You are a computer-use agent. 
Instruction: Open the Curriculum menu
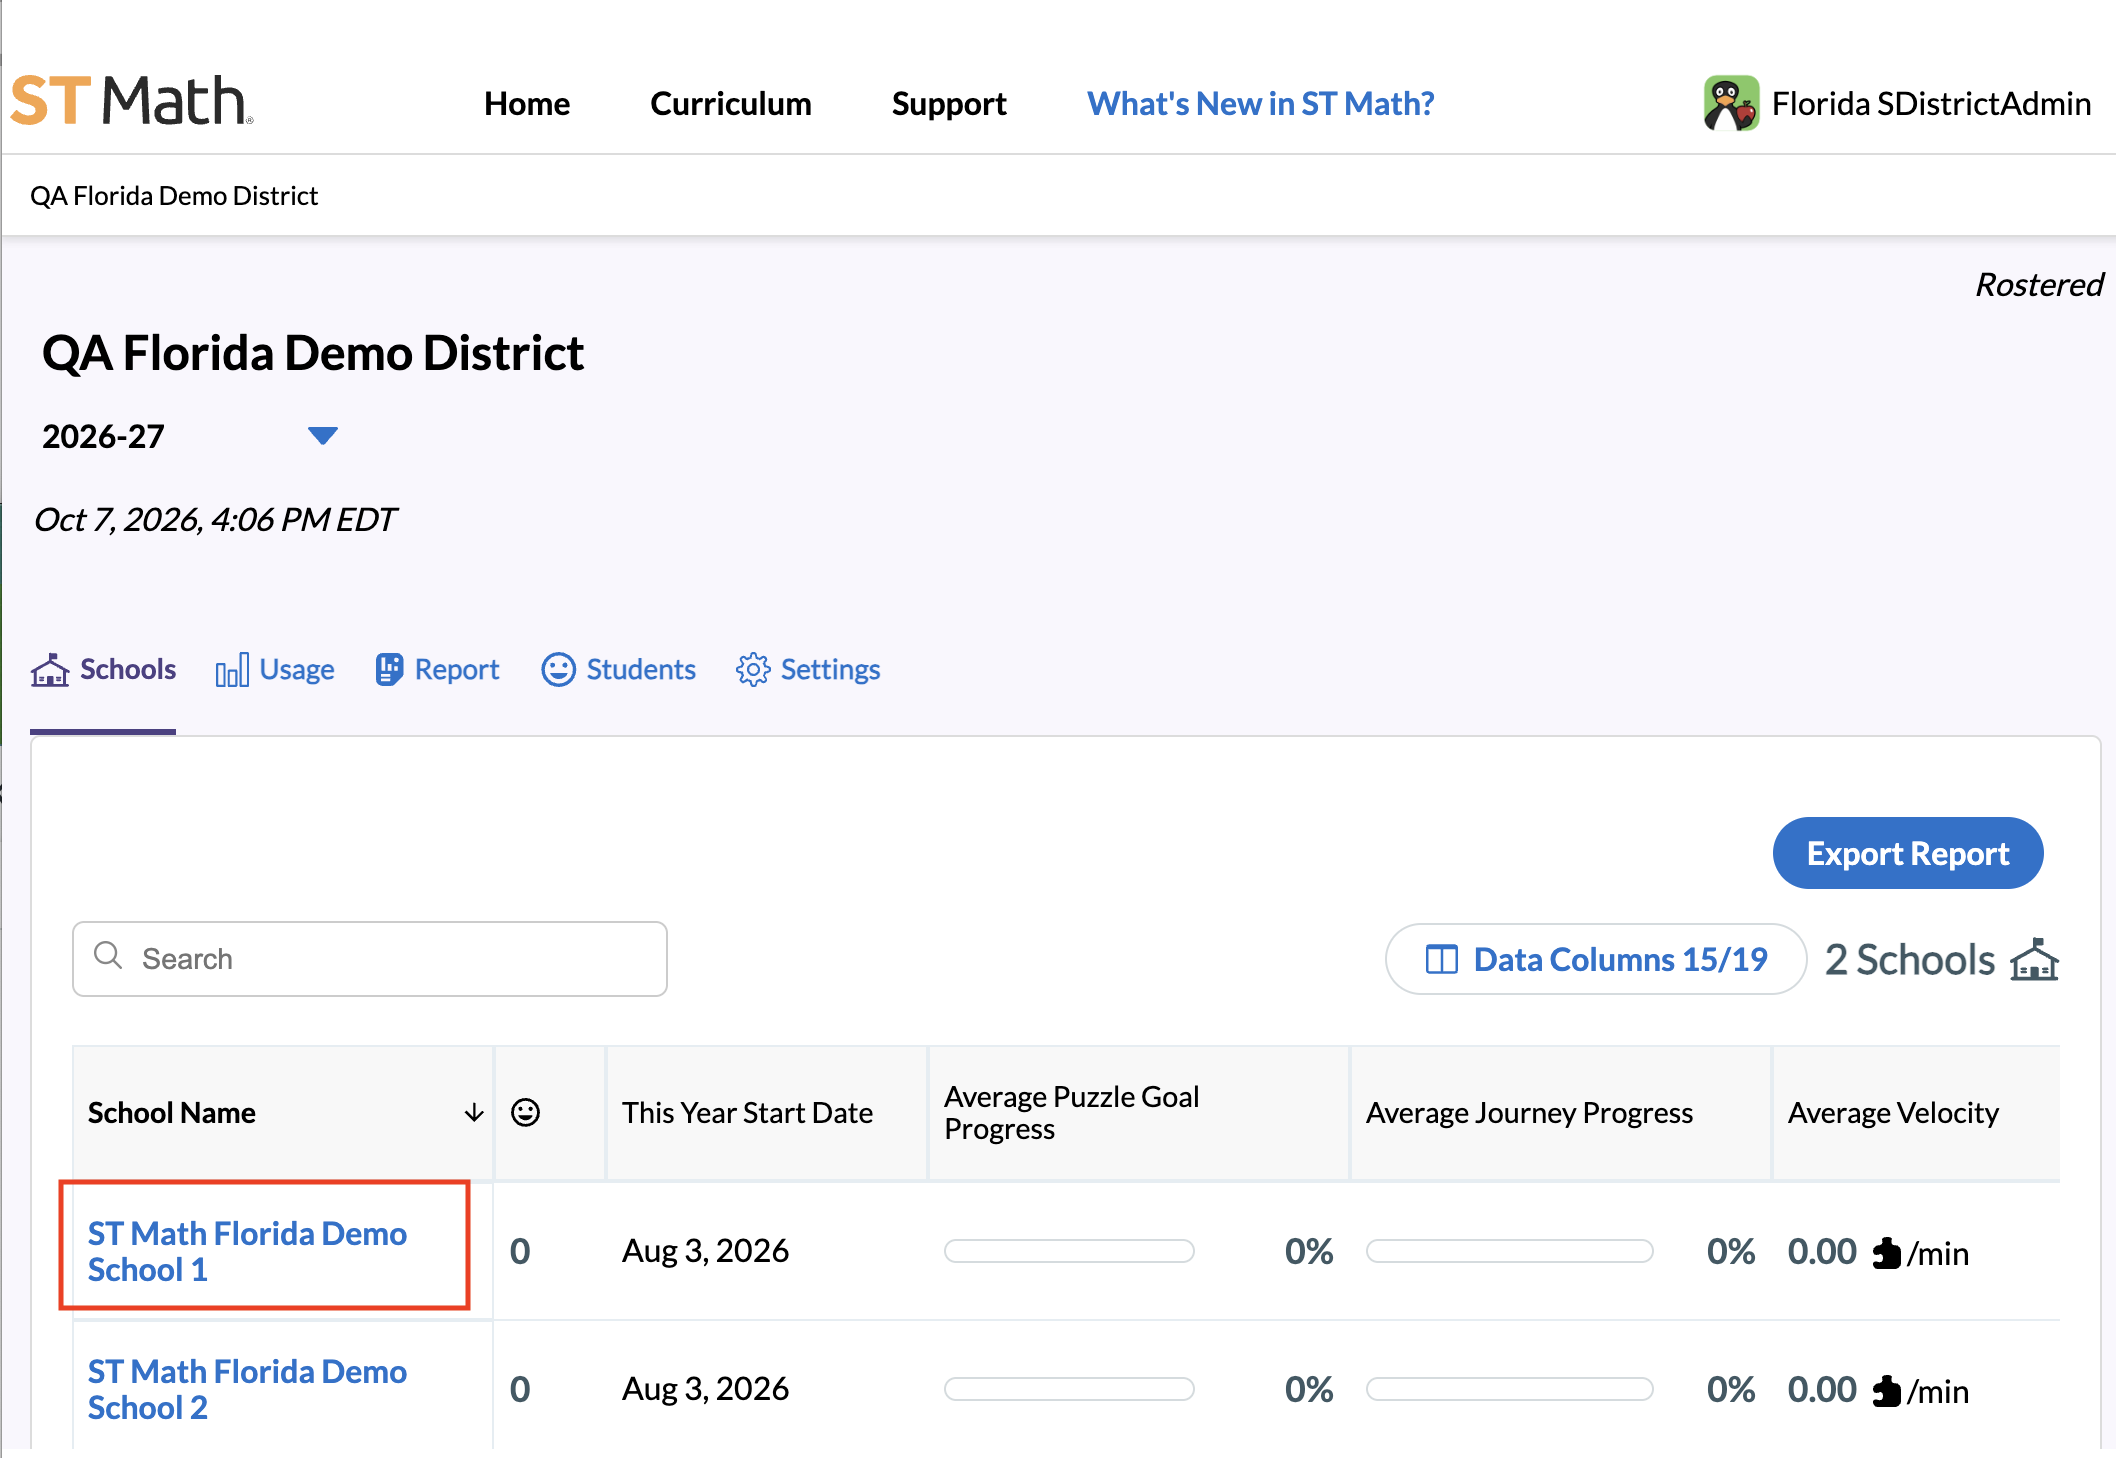(x=731, y=104)
